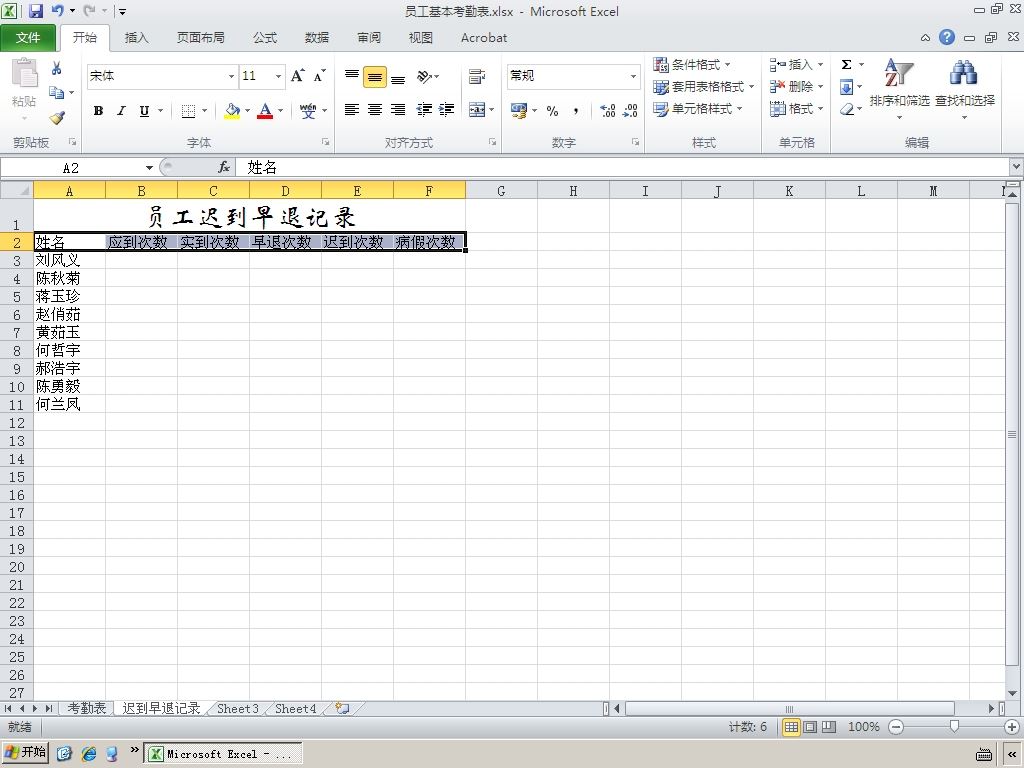Image resolution: width=1024 pixels, height=768 pixels.
Task: Click the Font Color red A icon
Action: coord(264,110)
